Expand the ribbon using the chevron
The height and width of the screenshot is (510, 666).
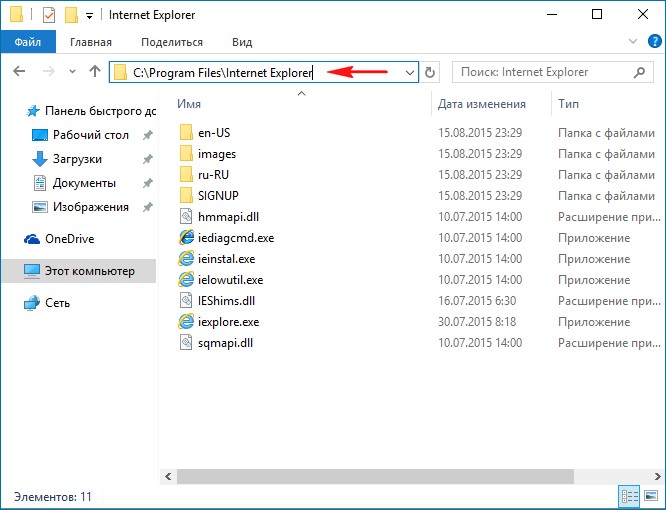click(x=632, y=42)
